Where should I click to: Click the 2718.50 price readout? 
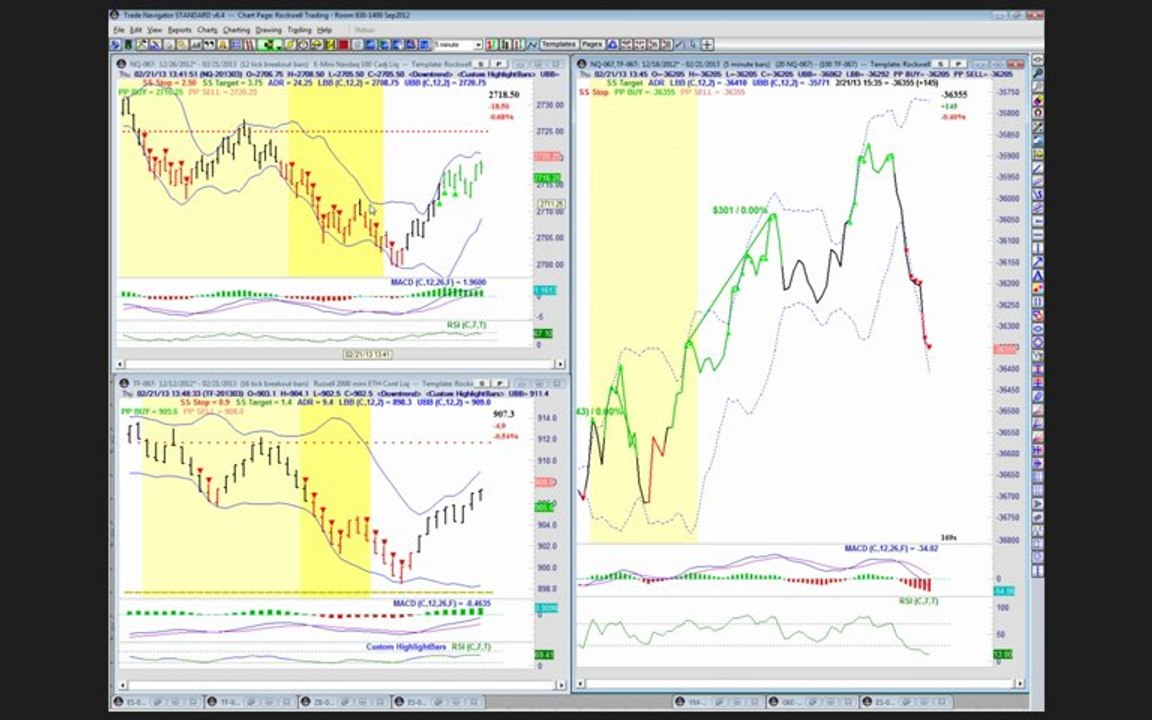click(503, 95)
